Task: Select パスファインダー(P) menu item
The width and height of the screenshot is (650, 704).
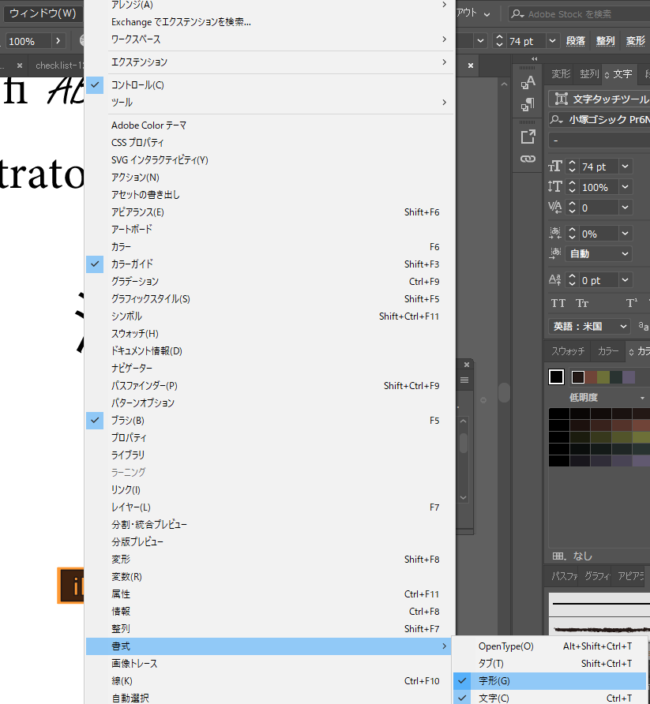Action: [270, 386]
